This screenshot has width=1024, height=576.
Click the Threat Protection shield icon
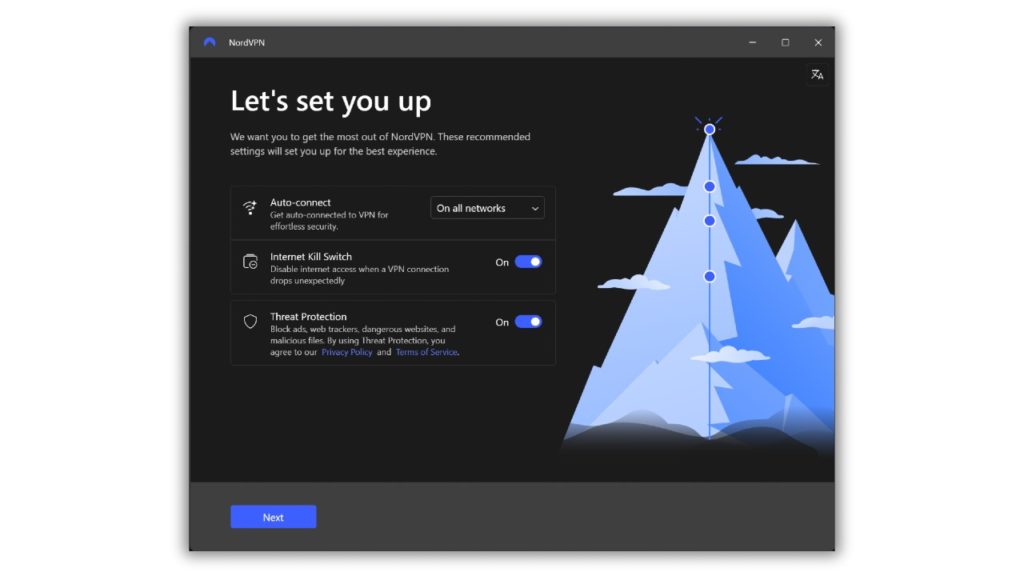250,321
